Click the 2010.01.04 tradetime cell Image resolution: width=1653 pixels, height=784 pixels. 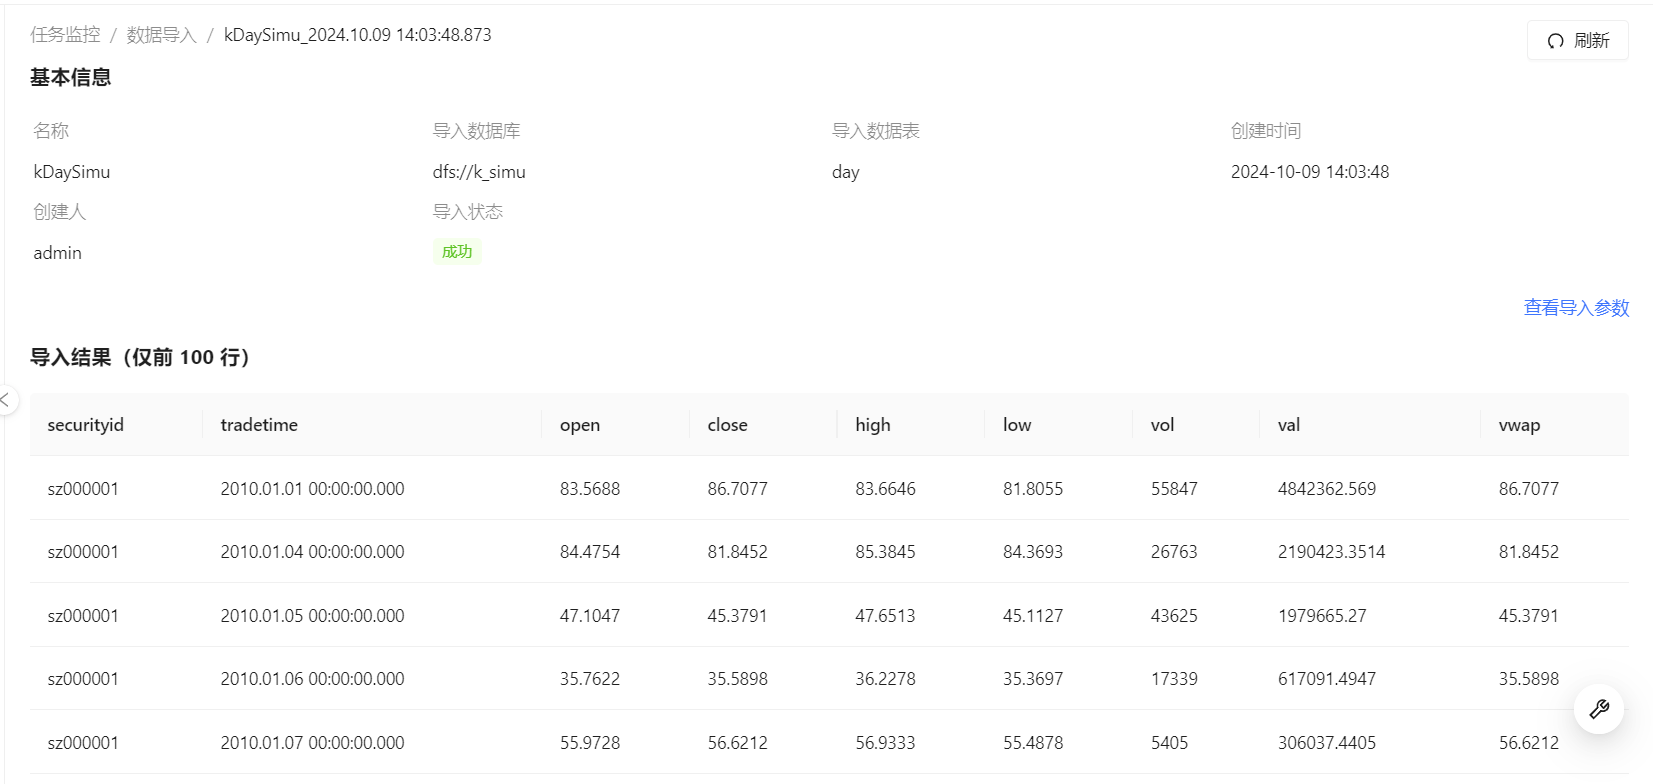coord(312,552)
